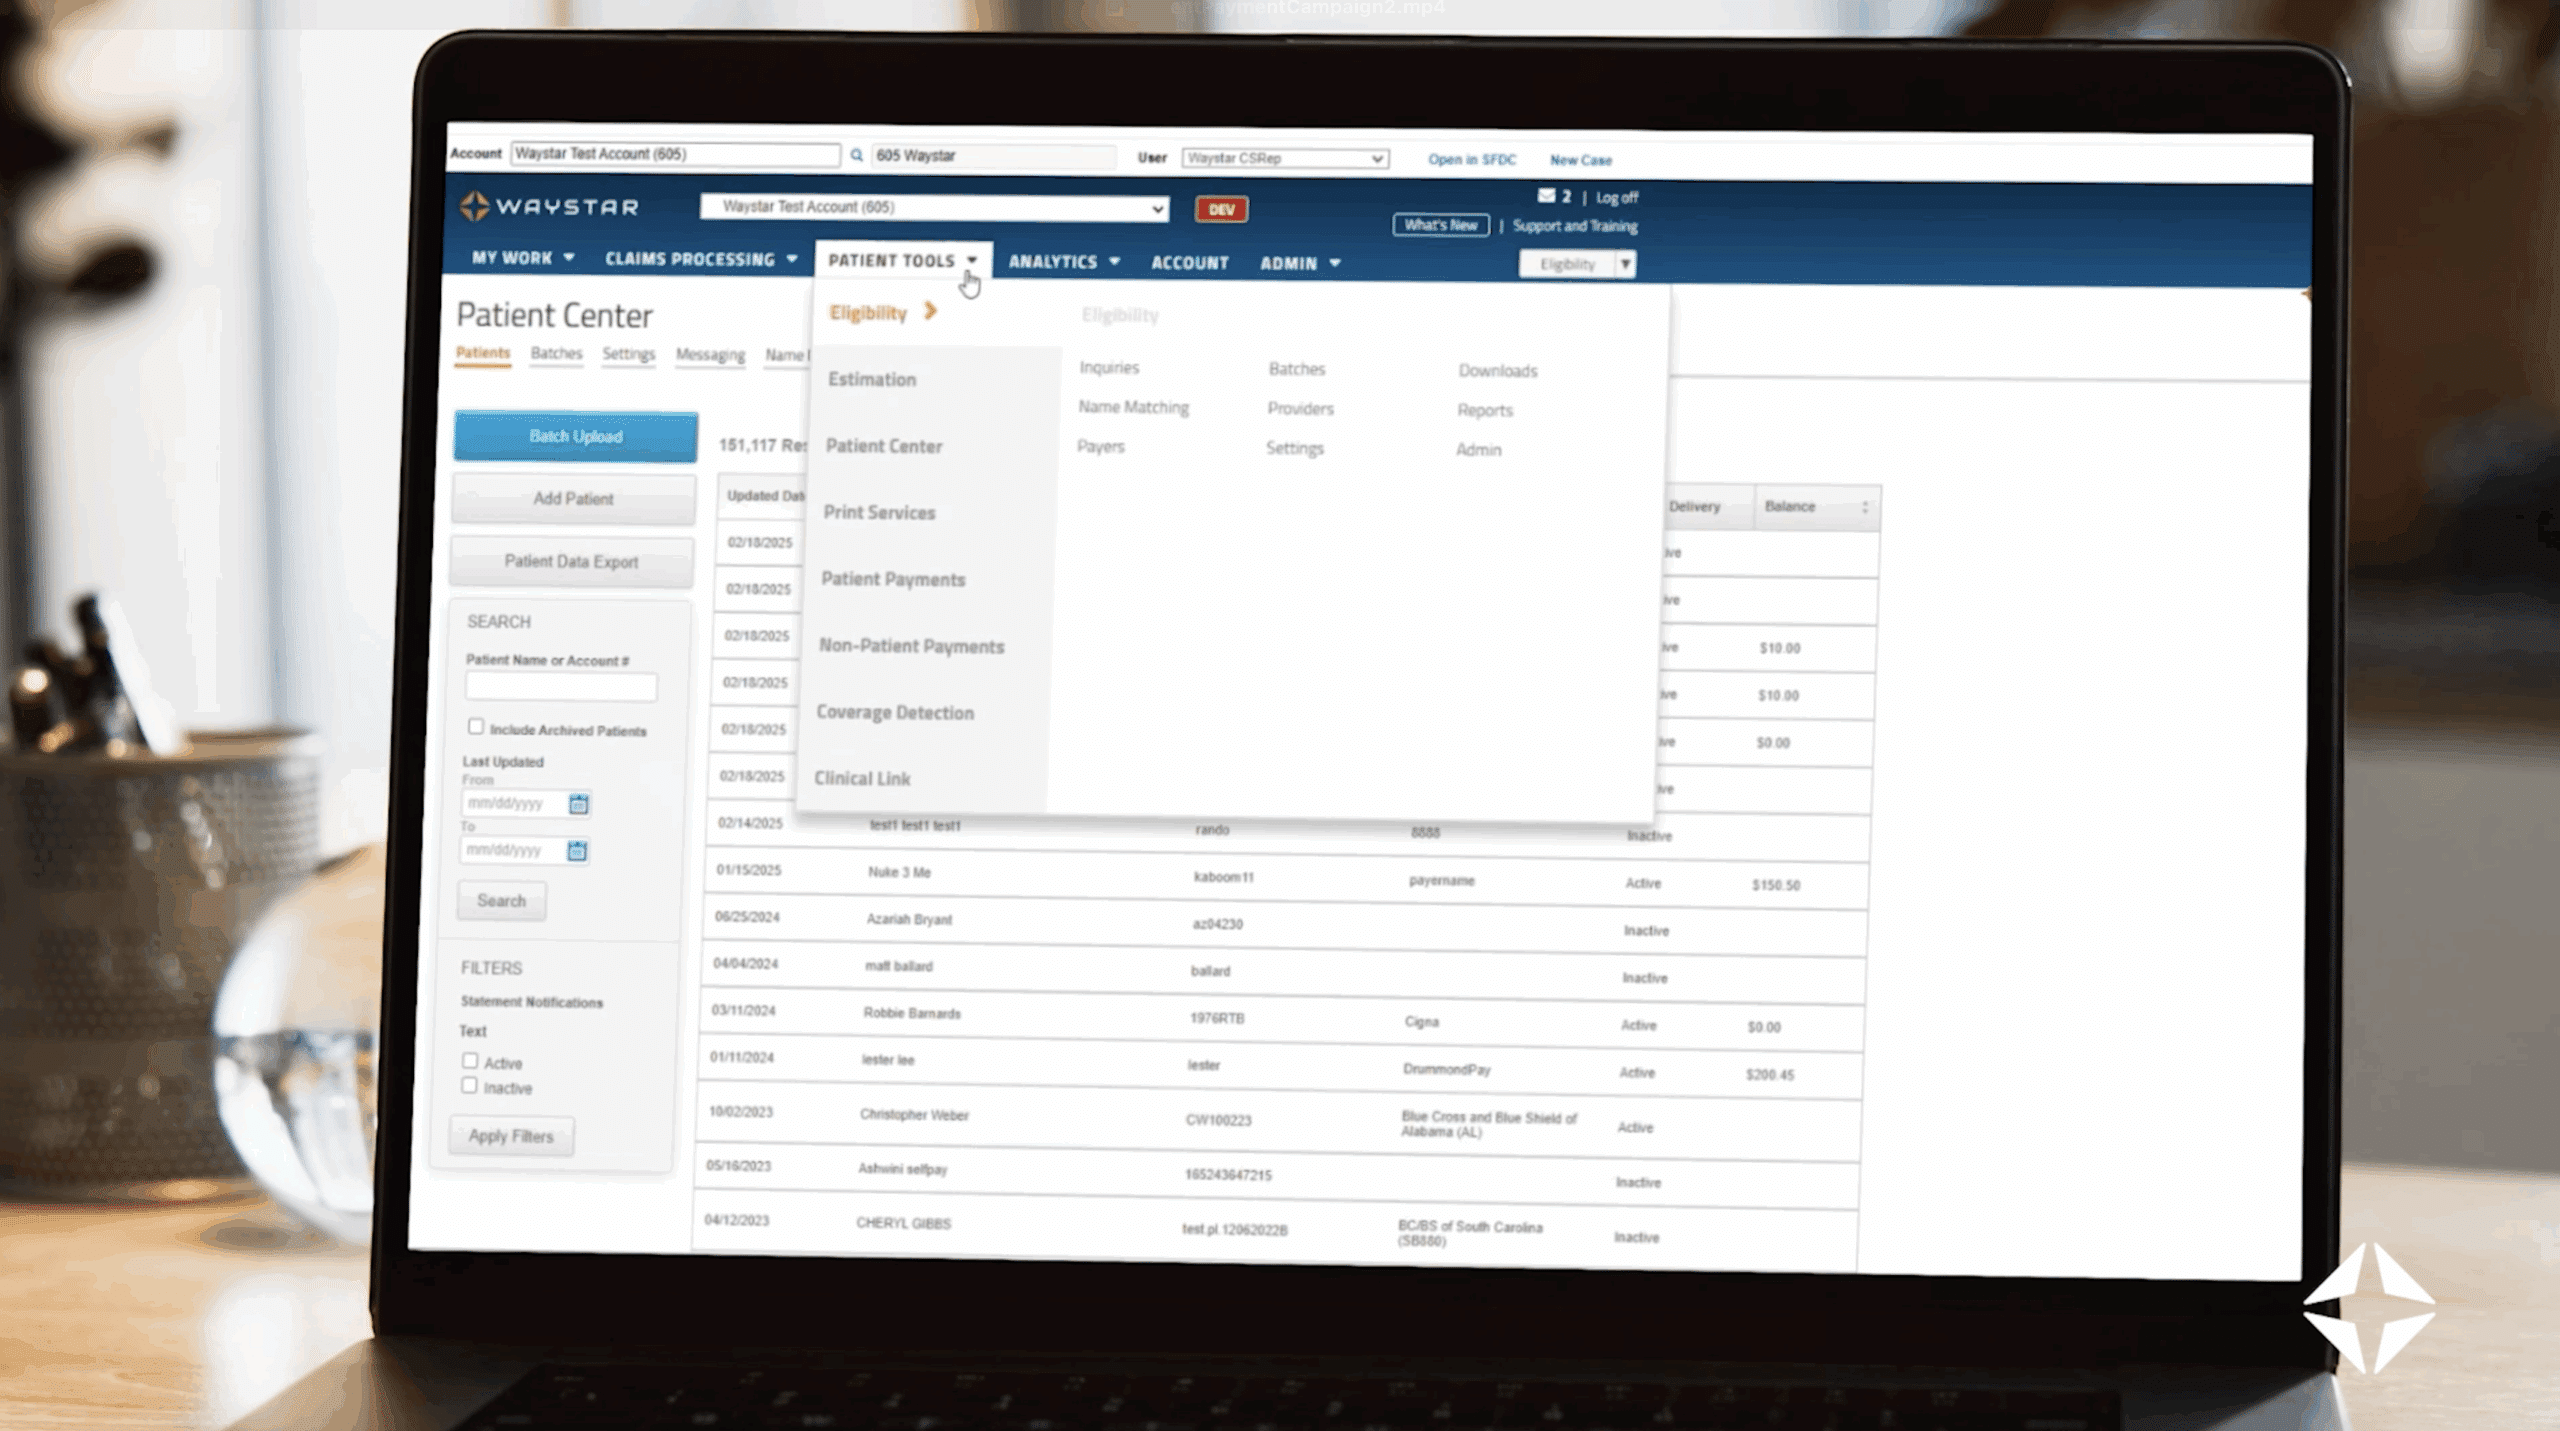Click the search magnifier icon next to 605 Waystar
Image resolution: width=2560 pixels, height=1431 pixels.
pyautogui.click(x=857, y=156)
